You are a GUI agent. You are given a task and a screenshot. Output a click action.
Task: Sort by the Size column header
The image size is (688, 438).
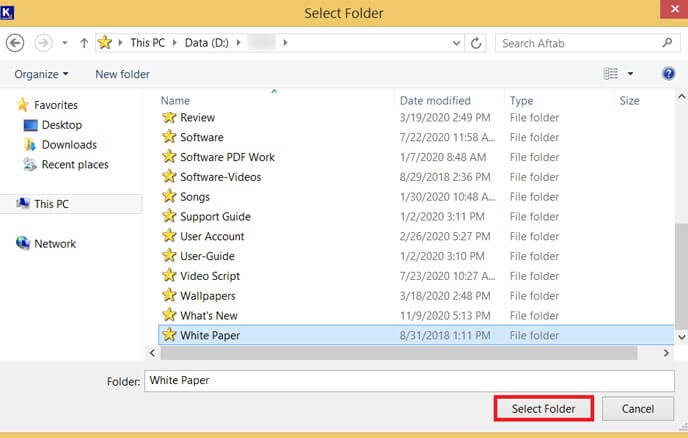[629, 101]
